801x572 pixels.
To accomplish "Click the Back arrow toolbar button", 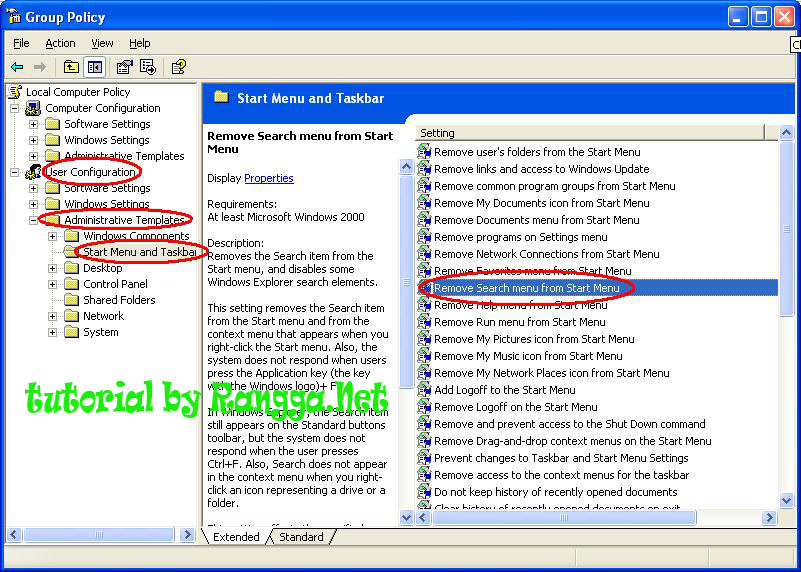I will click(17, 67).
